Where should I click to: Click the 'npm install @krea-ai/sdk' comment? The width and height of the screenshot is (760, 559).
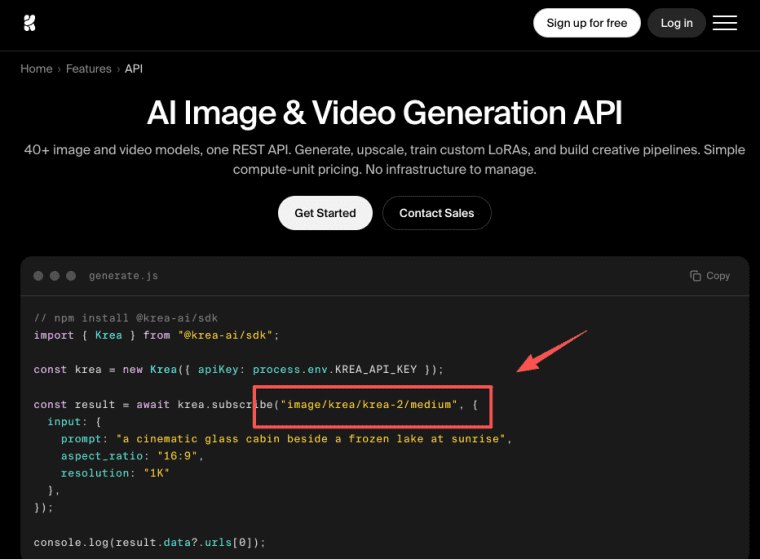(x=126, y=318)
